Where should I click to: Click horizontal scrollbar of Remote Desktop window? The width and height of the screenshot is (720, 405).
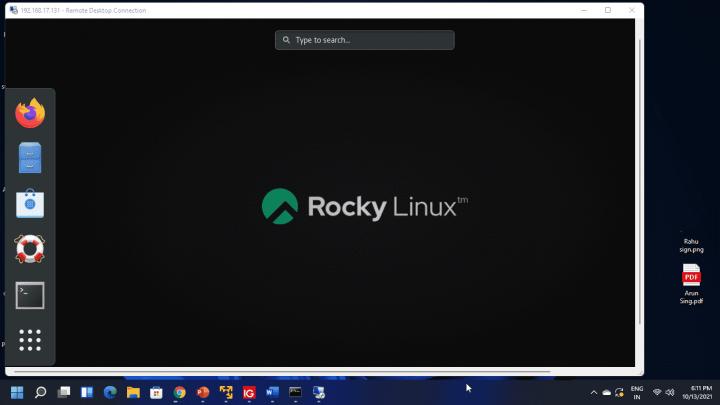coord(282,371)
